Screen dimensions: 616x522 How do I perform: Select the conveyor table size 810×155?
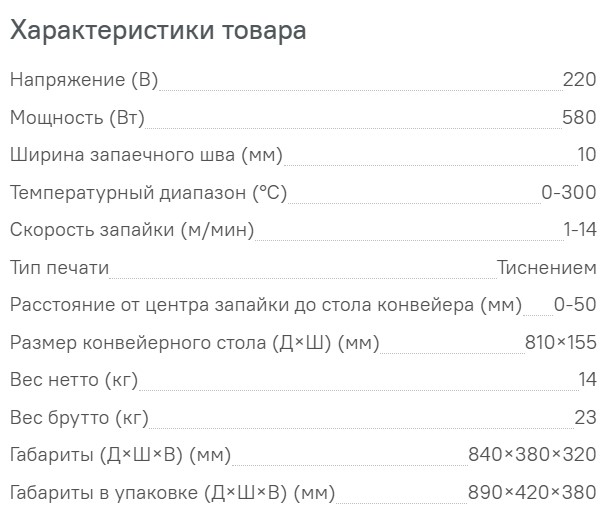coord(560,343)
